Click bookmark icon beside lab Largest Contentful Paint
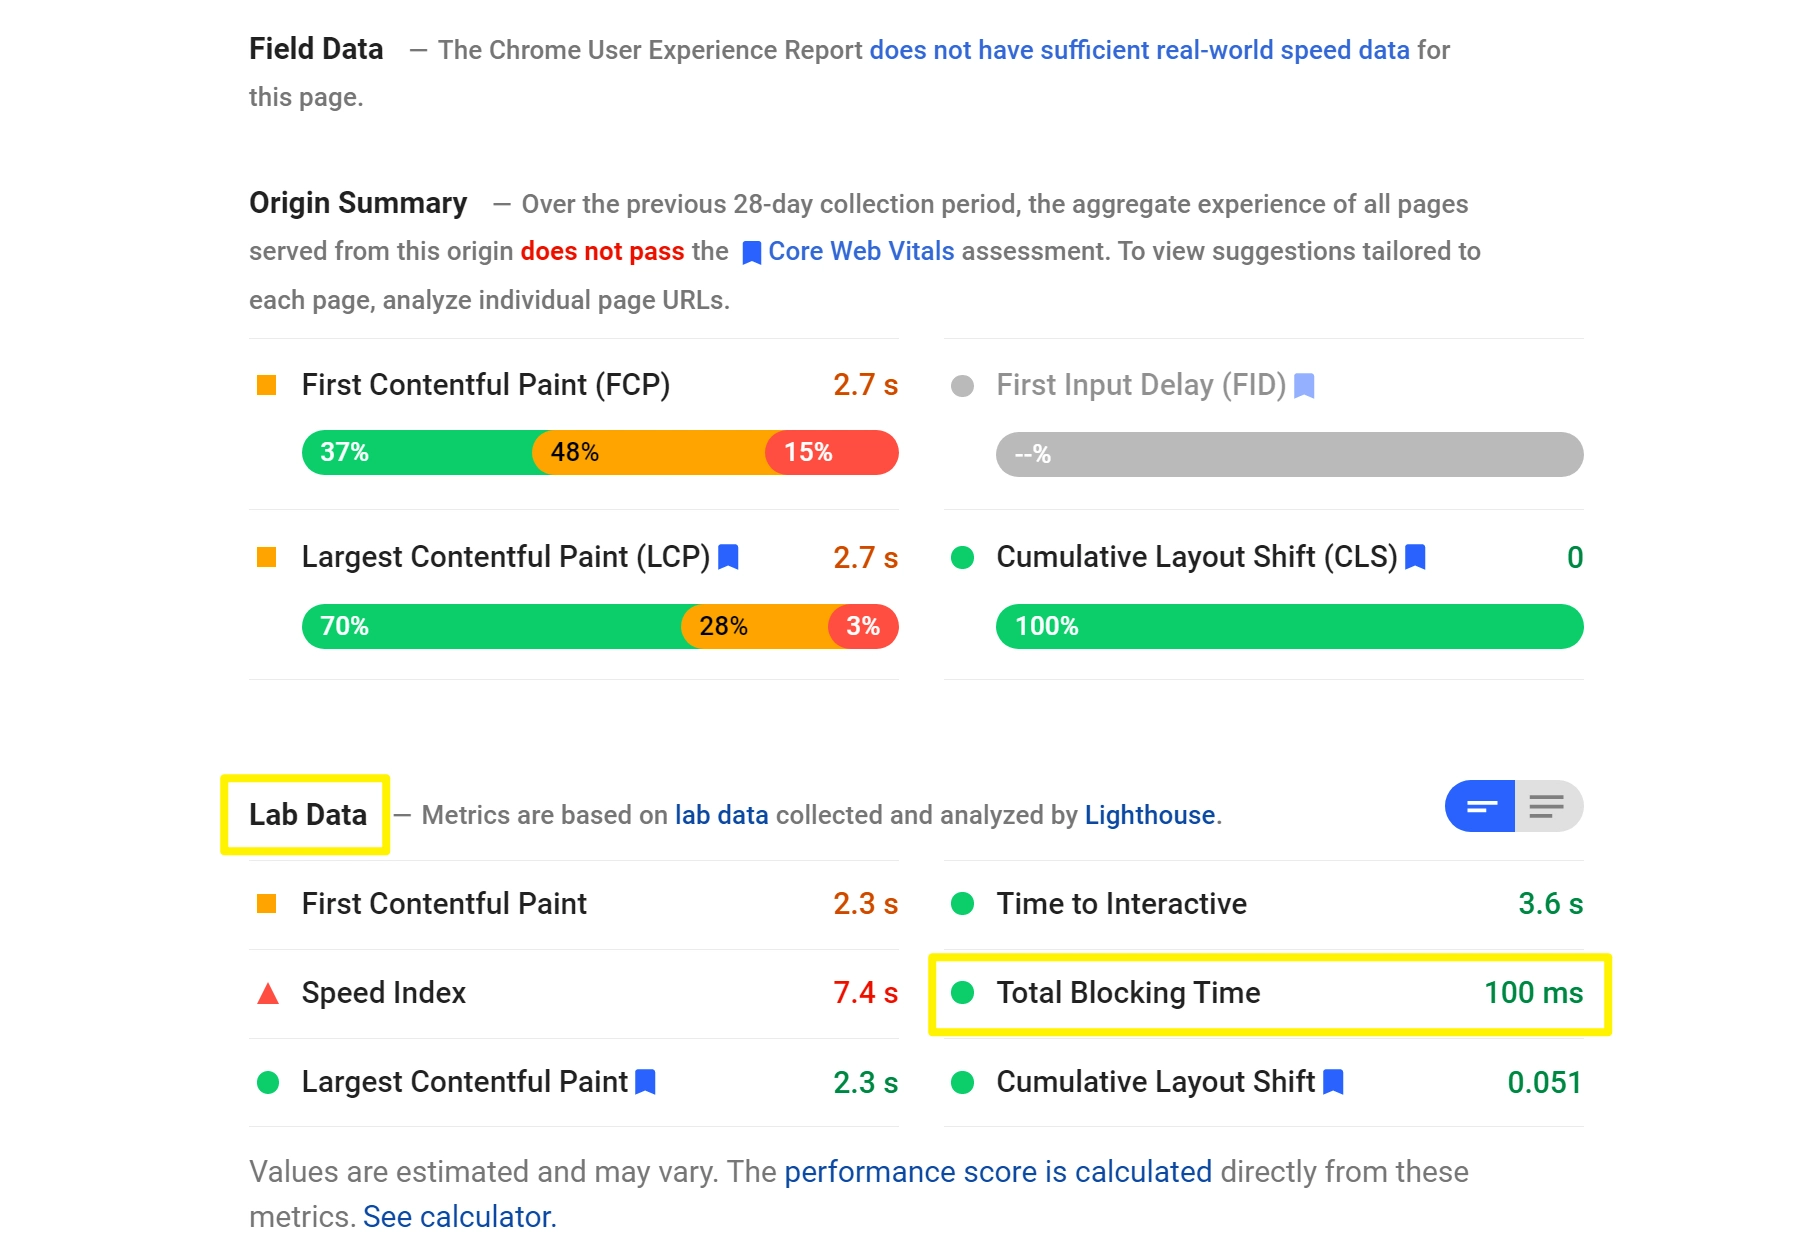 pos(646,1082)
